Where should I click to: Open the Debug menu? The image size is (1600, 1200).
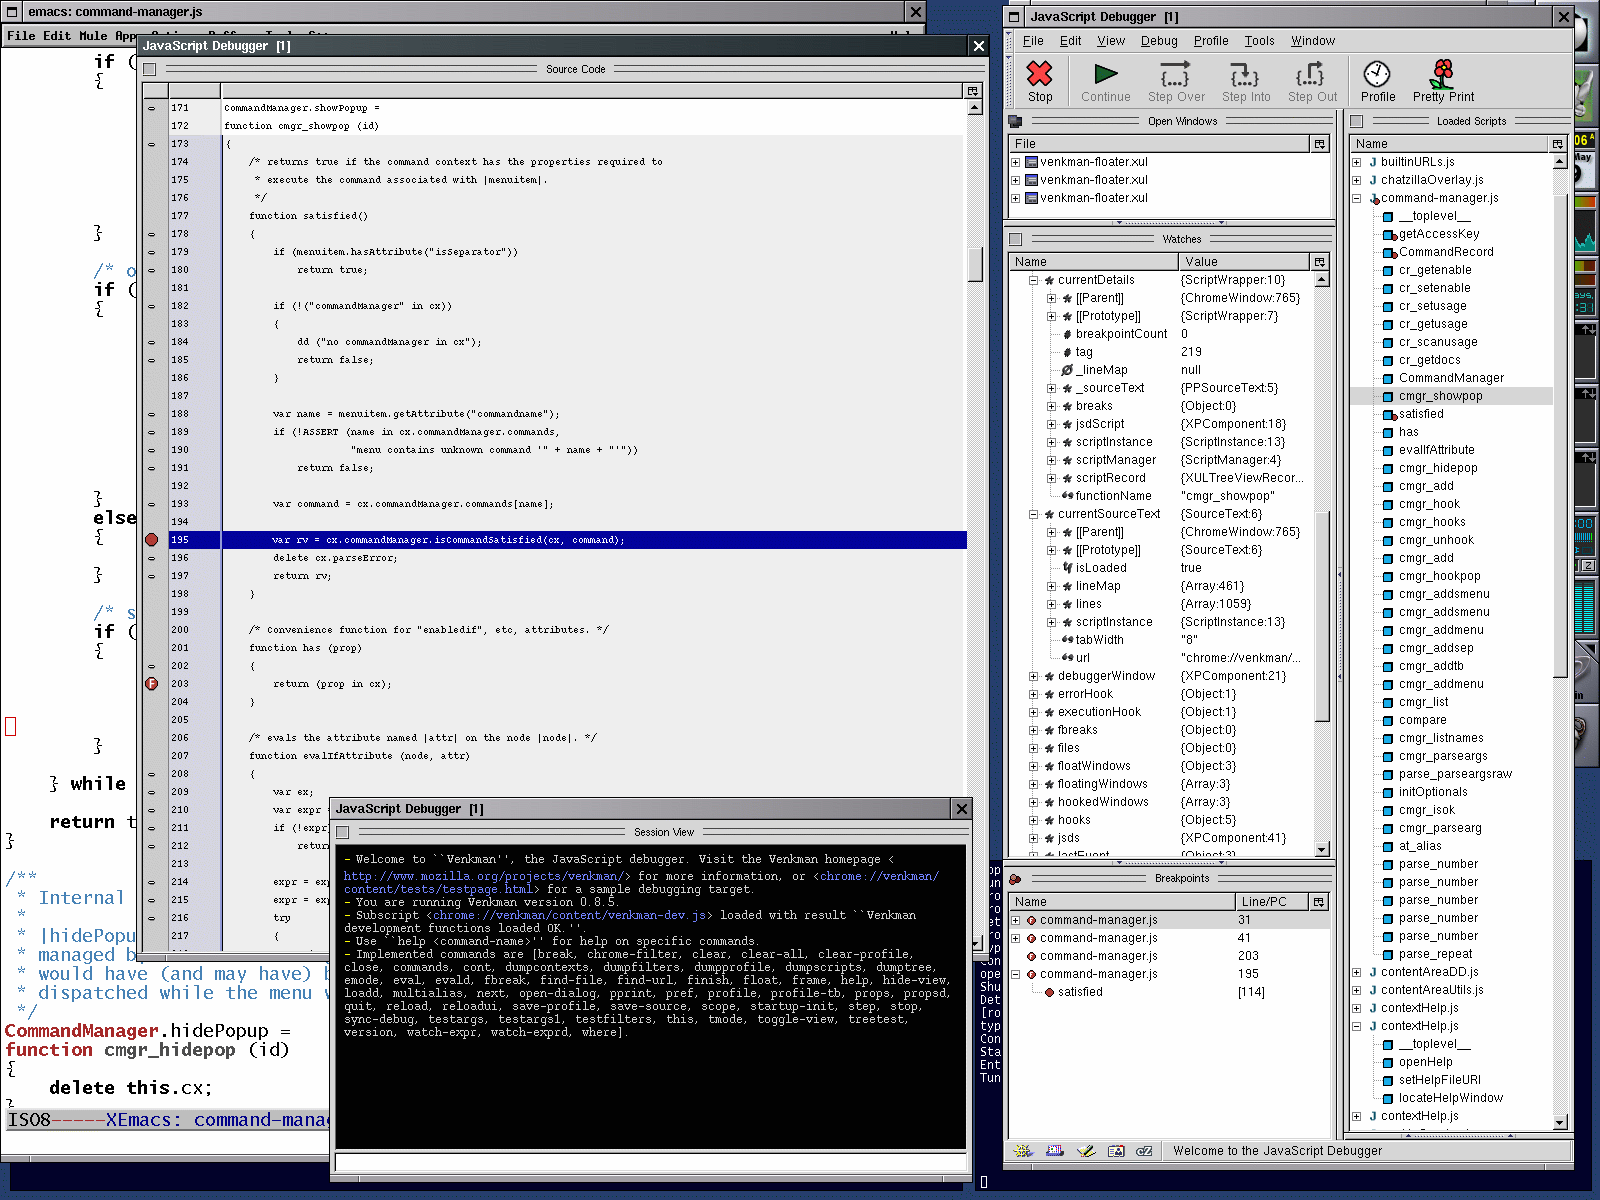1159,41
